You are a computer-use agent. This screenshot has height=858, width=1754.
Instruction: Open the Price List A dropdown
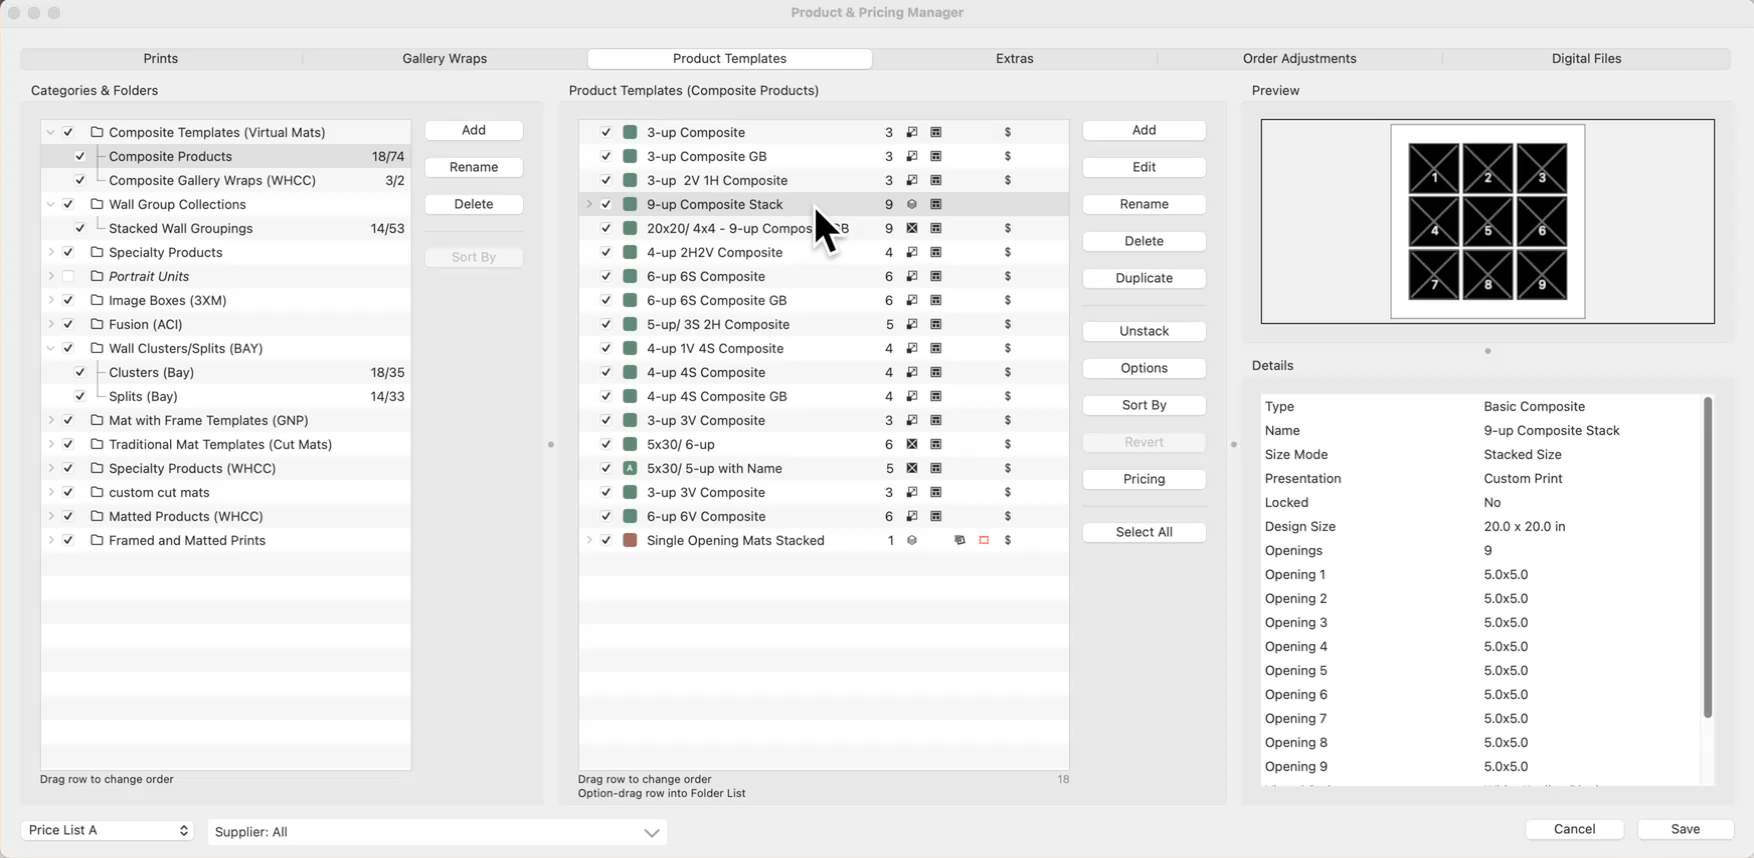point(107,830)
